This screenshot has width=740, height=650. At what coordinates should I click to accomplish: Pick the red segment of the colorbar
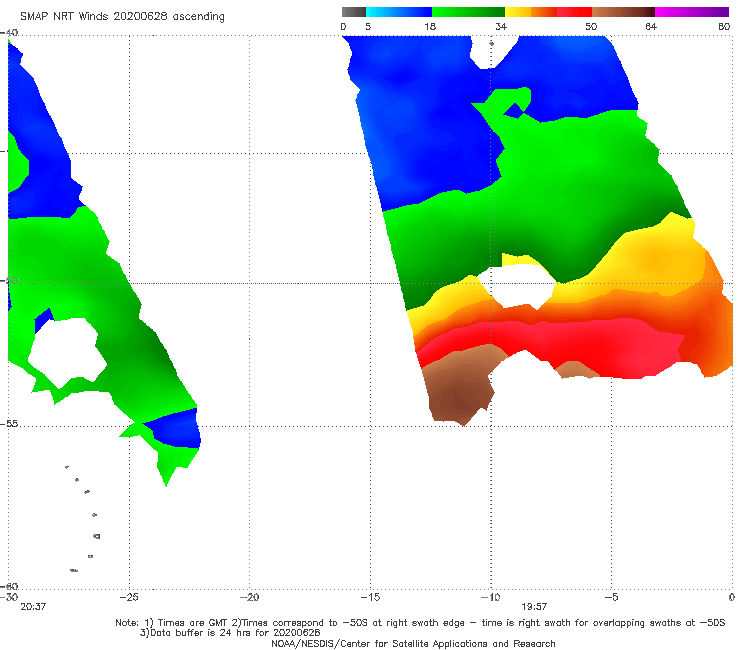click(x=574, y=12)
